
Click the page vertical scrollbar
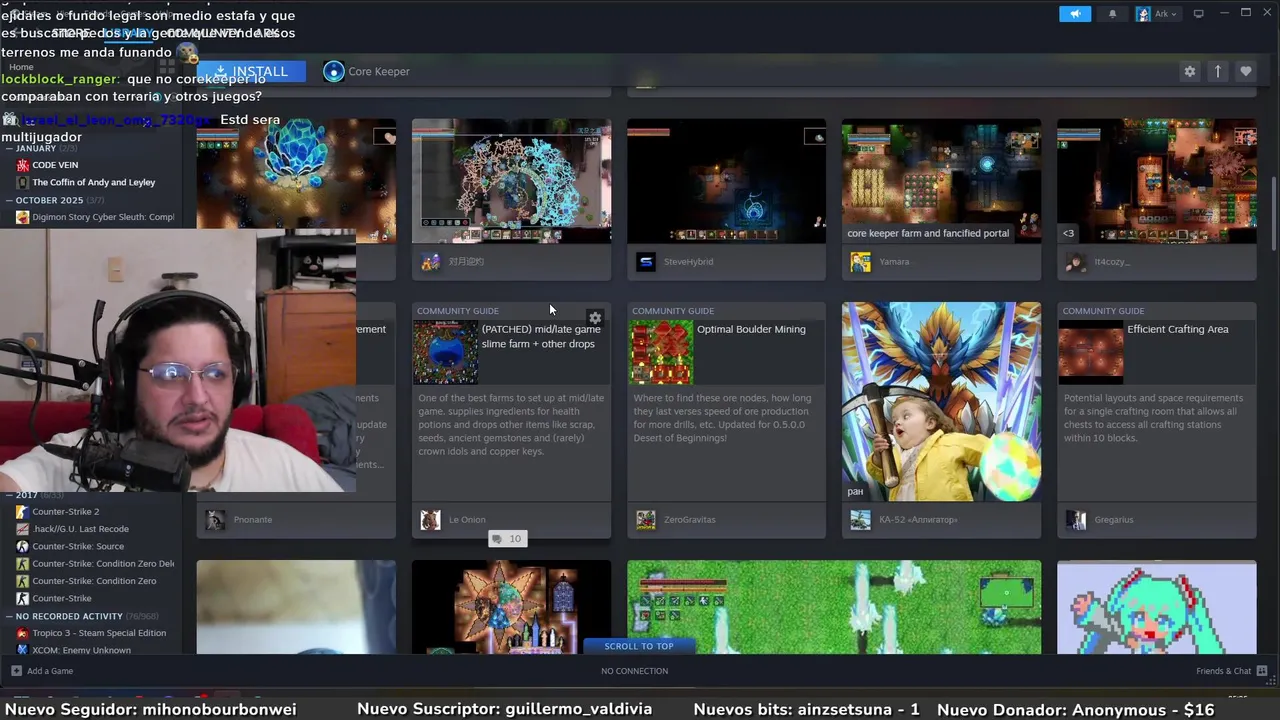tap(1273, 214)
